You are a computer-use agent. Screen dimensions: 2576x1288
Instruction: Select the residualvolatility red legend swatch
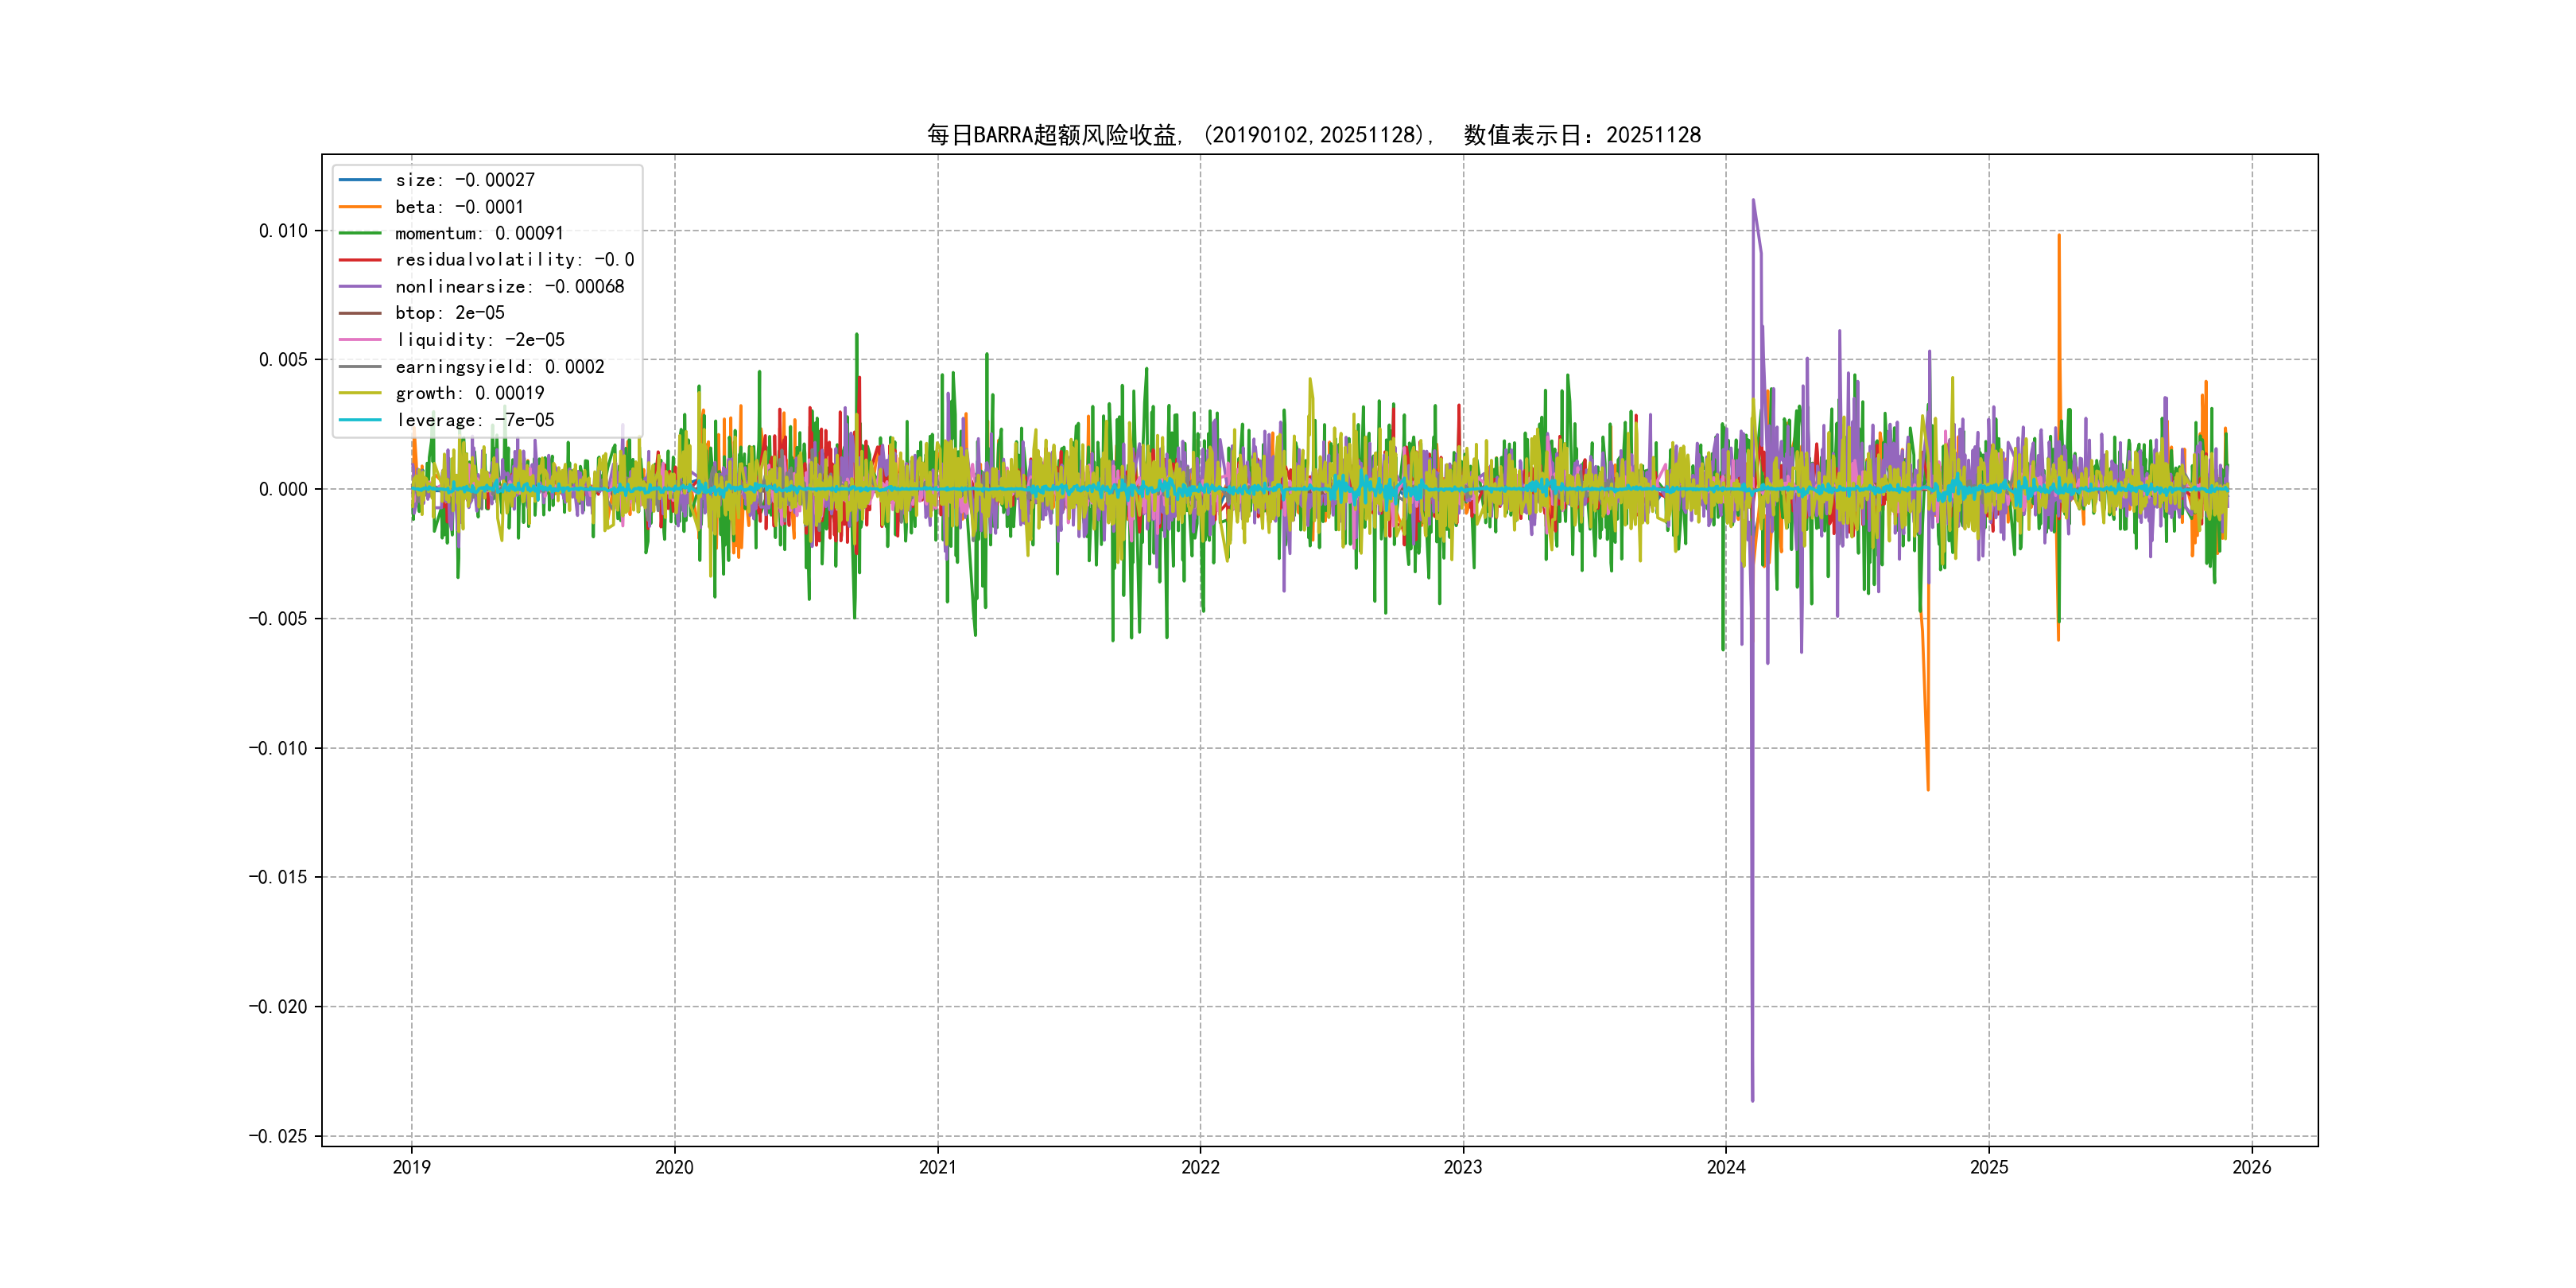(360, 260)
